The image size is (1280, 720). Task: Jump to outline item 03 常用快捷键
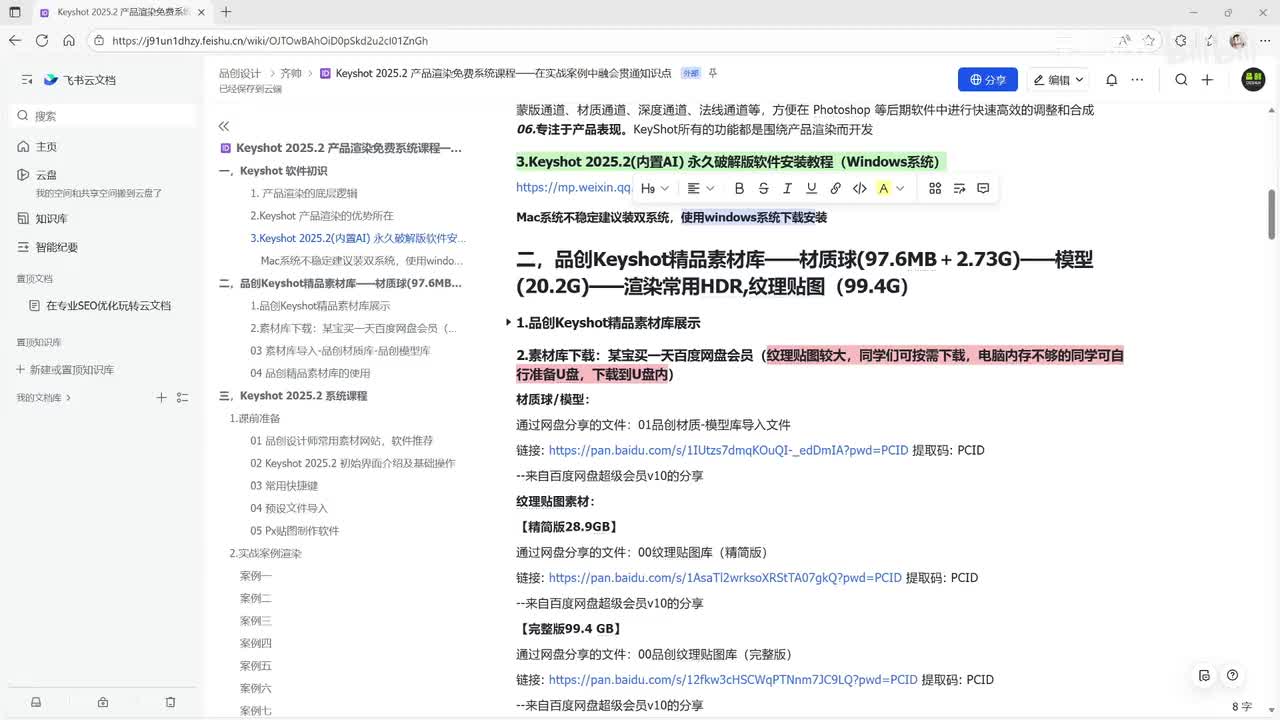[x=284, y=486]
